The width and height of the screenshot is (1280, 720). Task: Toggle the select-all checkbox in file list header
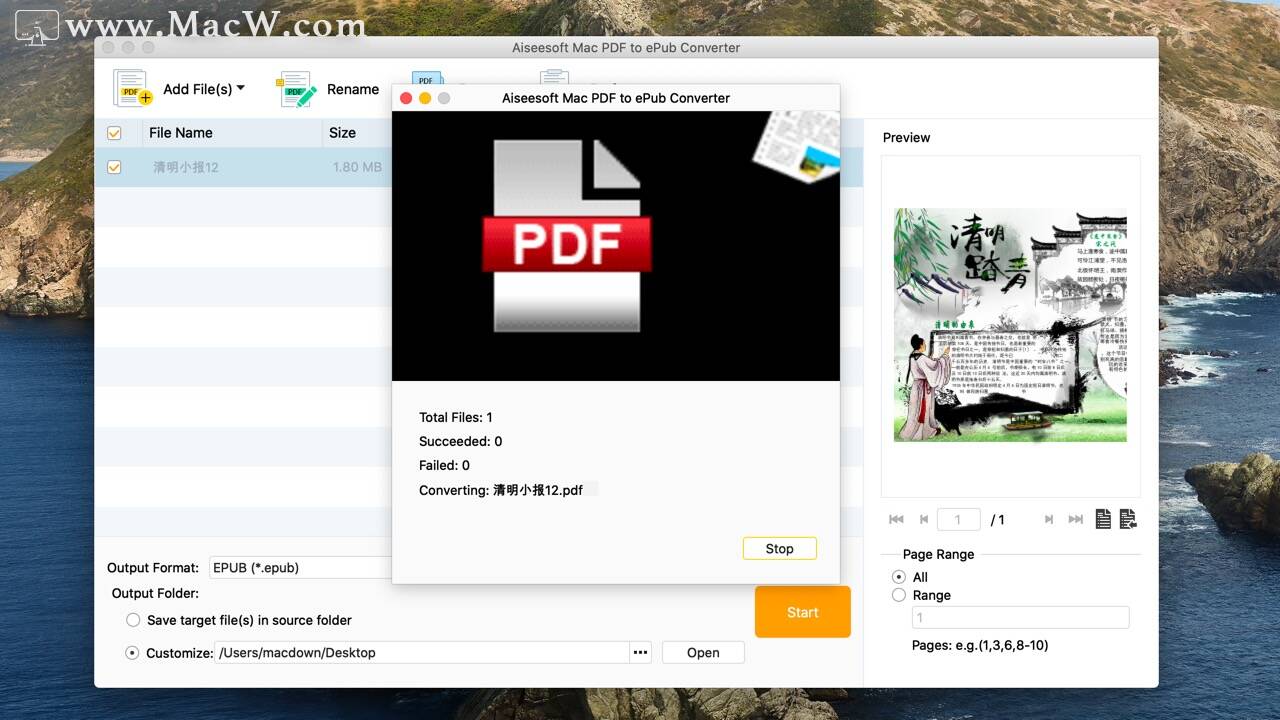[x=114, y=132]
